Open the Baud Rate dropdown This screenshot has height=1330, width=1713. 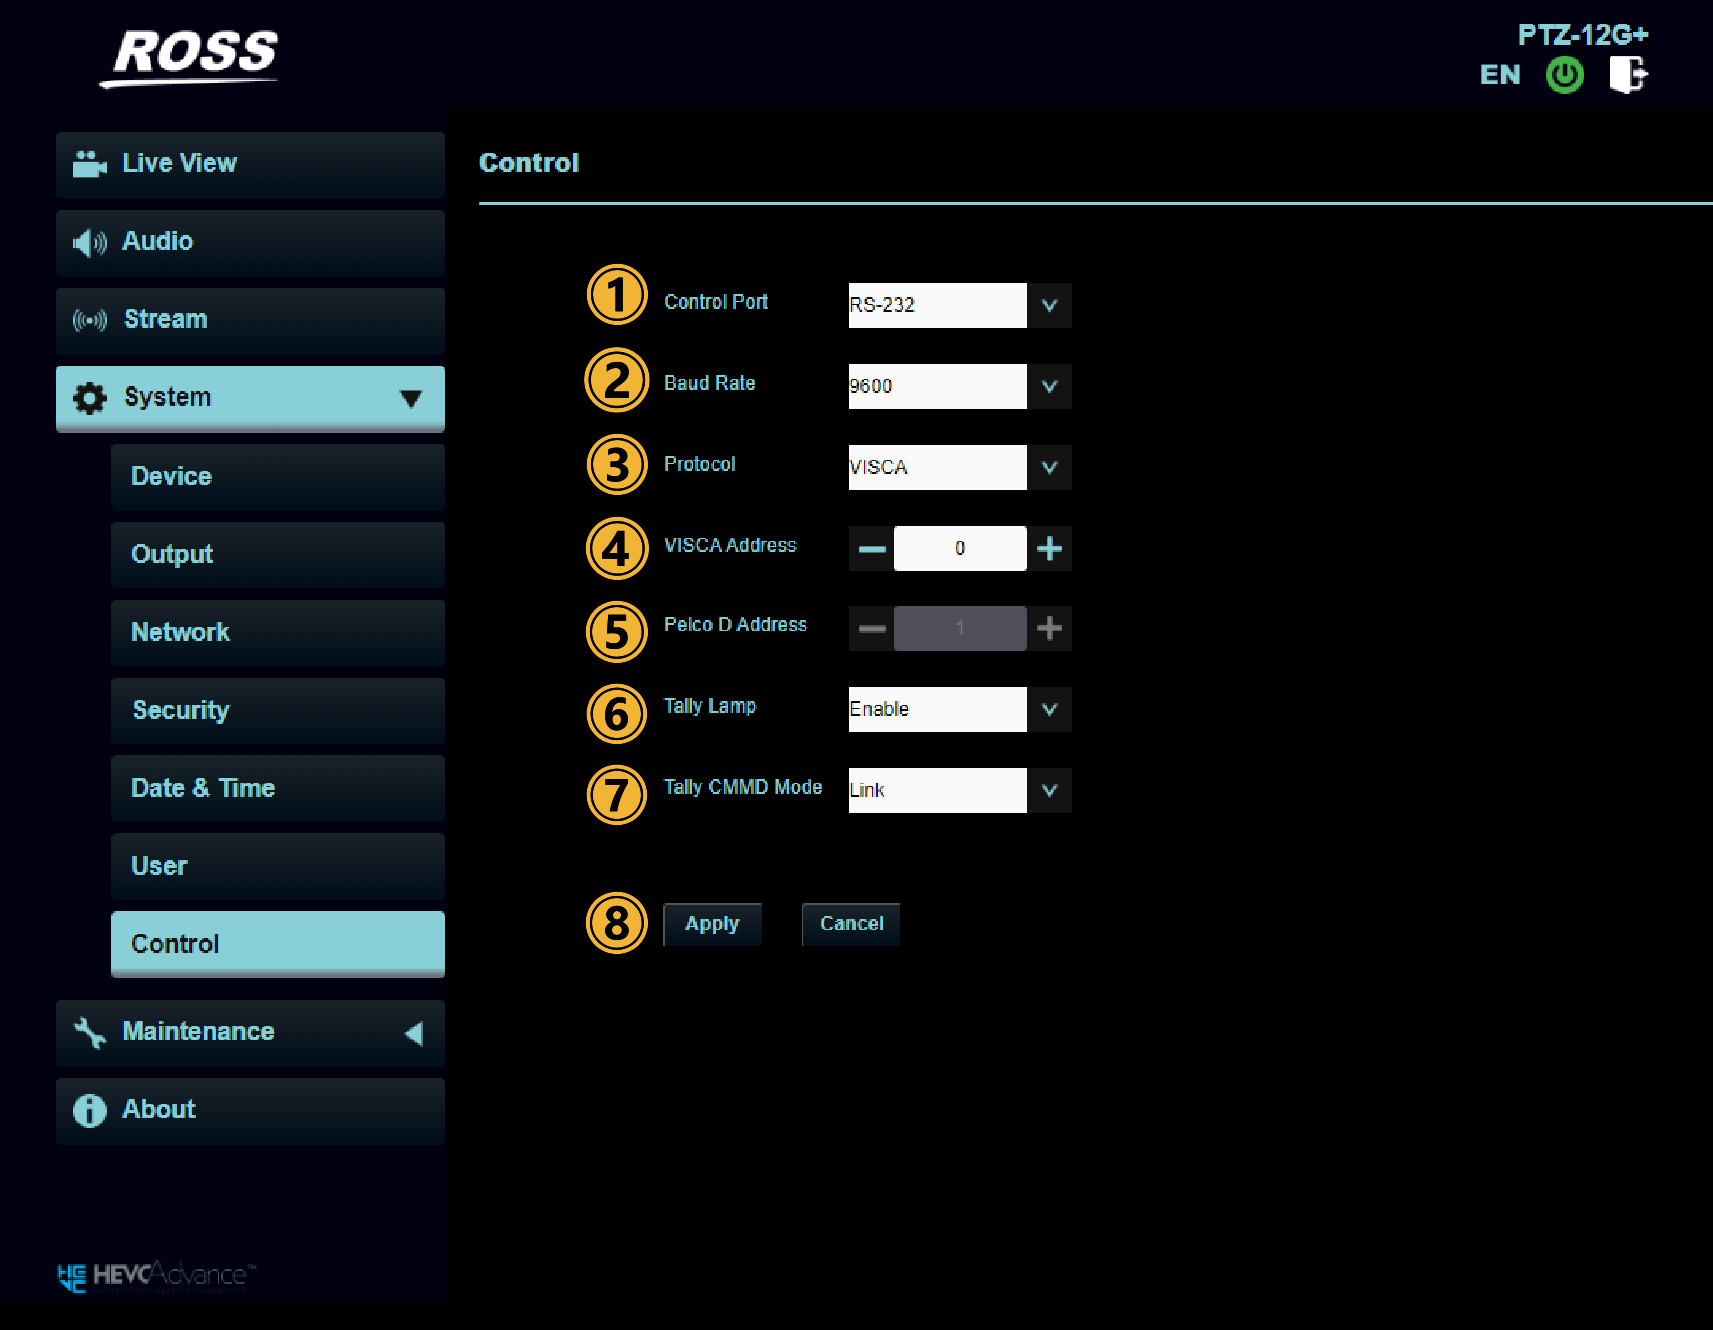1049,386
